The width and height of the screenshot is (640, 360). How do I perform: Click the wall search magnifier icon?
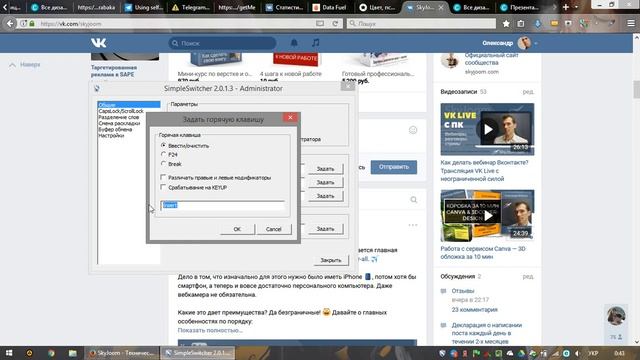click(413, 200)
